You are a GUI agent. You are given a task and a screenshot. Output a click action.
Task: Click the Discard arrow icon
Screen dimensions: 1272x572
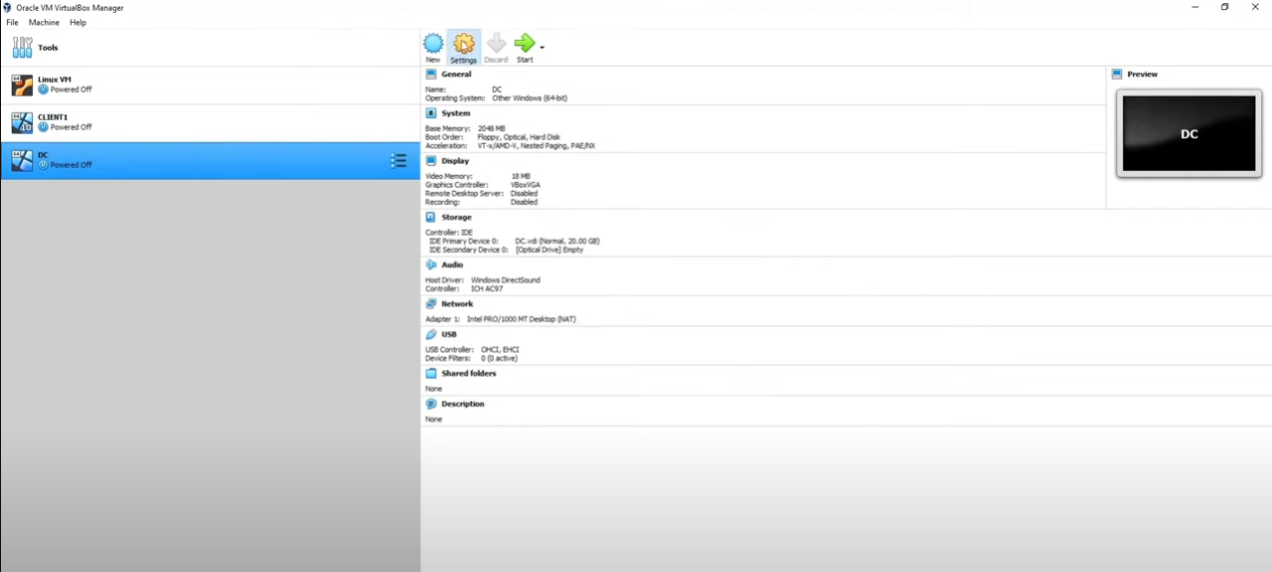coord(496,43)
